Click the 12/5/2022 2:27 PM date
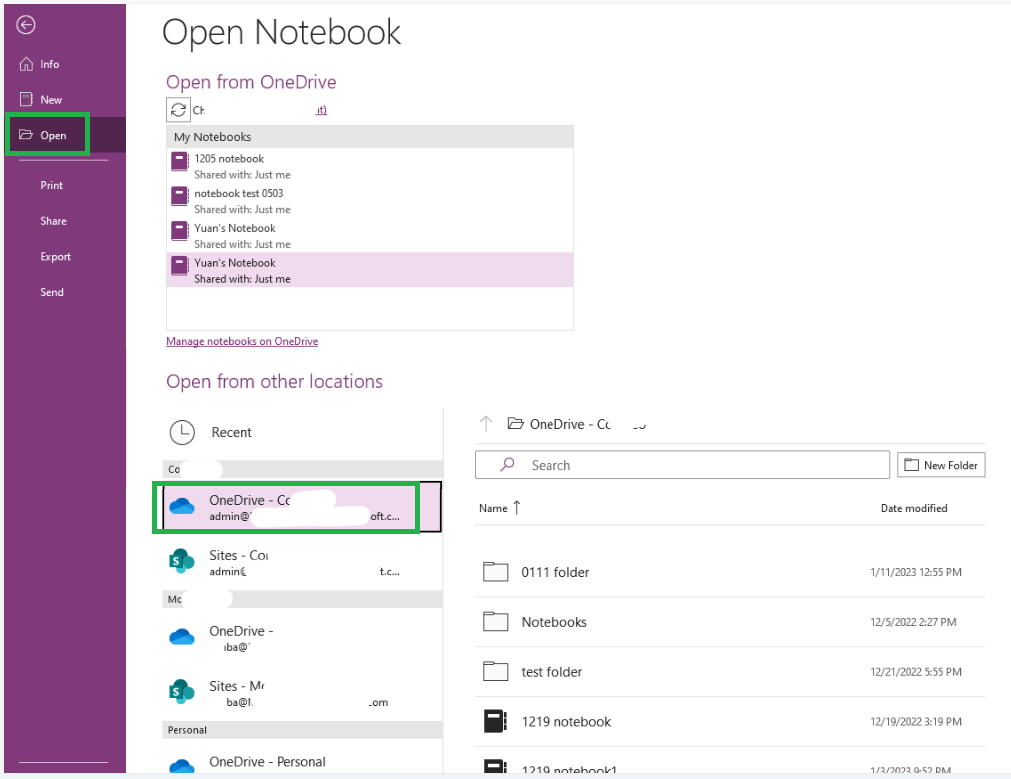This screenshot has height=779, width=1011. (x=913, y=622)
